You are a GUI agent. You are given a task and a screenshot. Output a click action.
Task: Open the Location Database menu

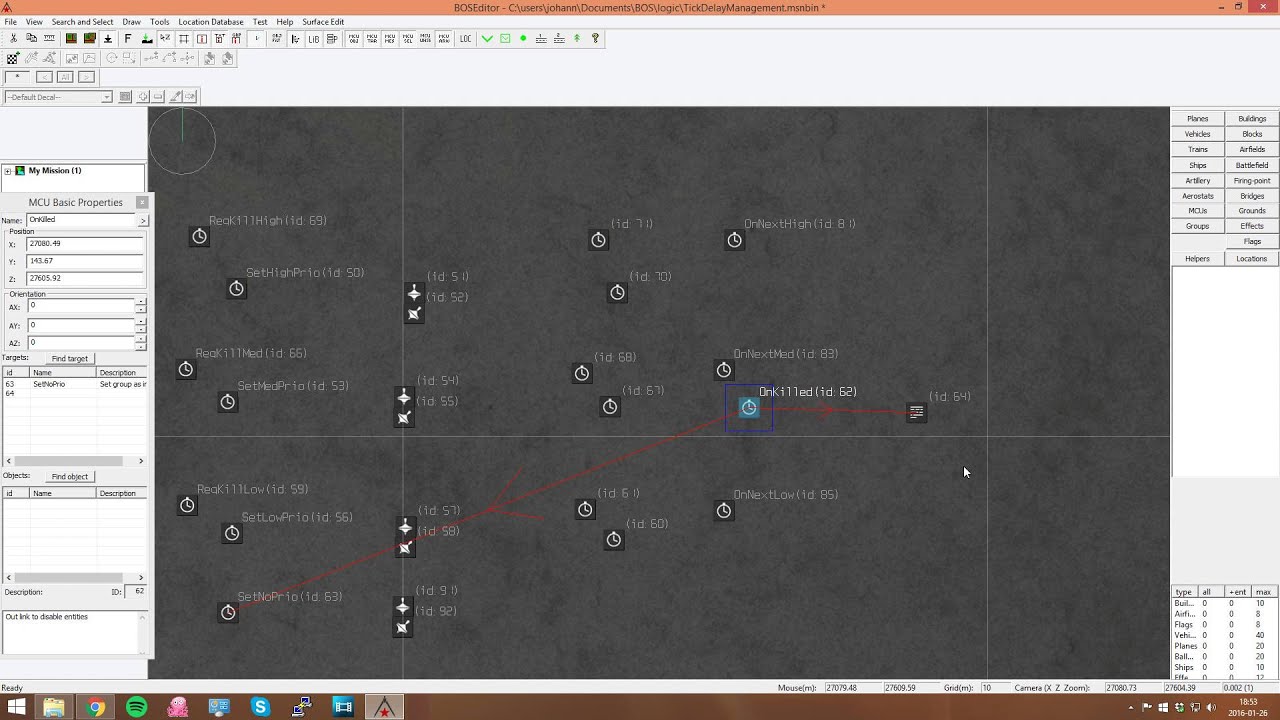click(210, 22)
